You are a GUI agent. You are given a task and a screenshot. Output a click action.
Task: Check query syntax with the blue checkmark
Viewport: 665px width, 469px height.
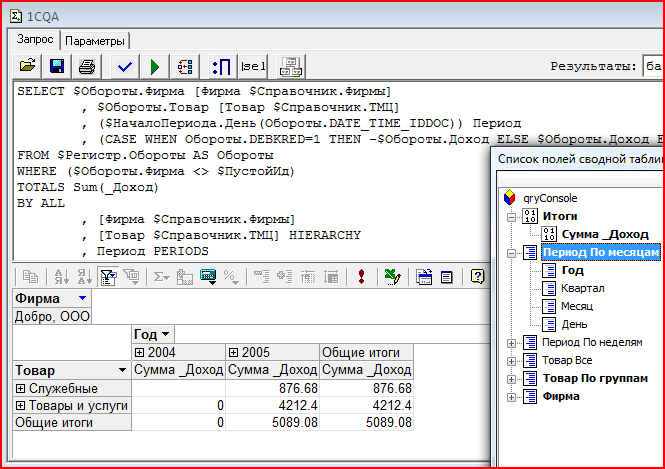pos(124,66)
